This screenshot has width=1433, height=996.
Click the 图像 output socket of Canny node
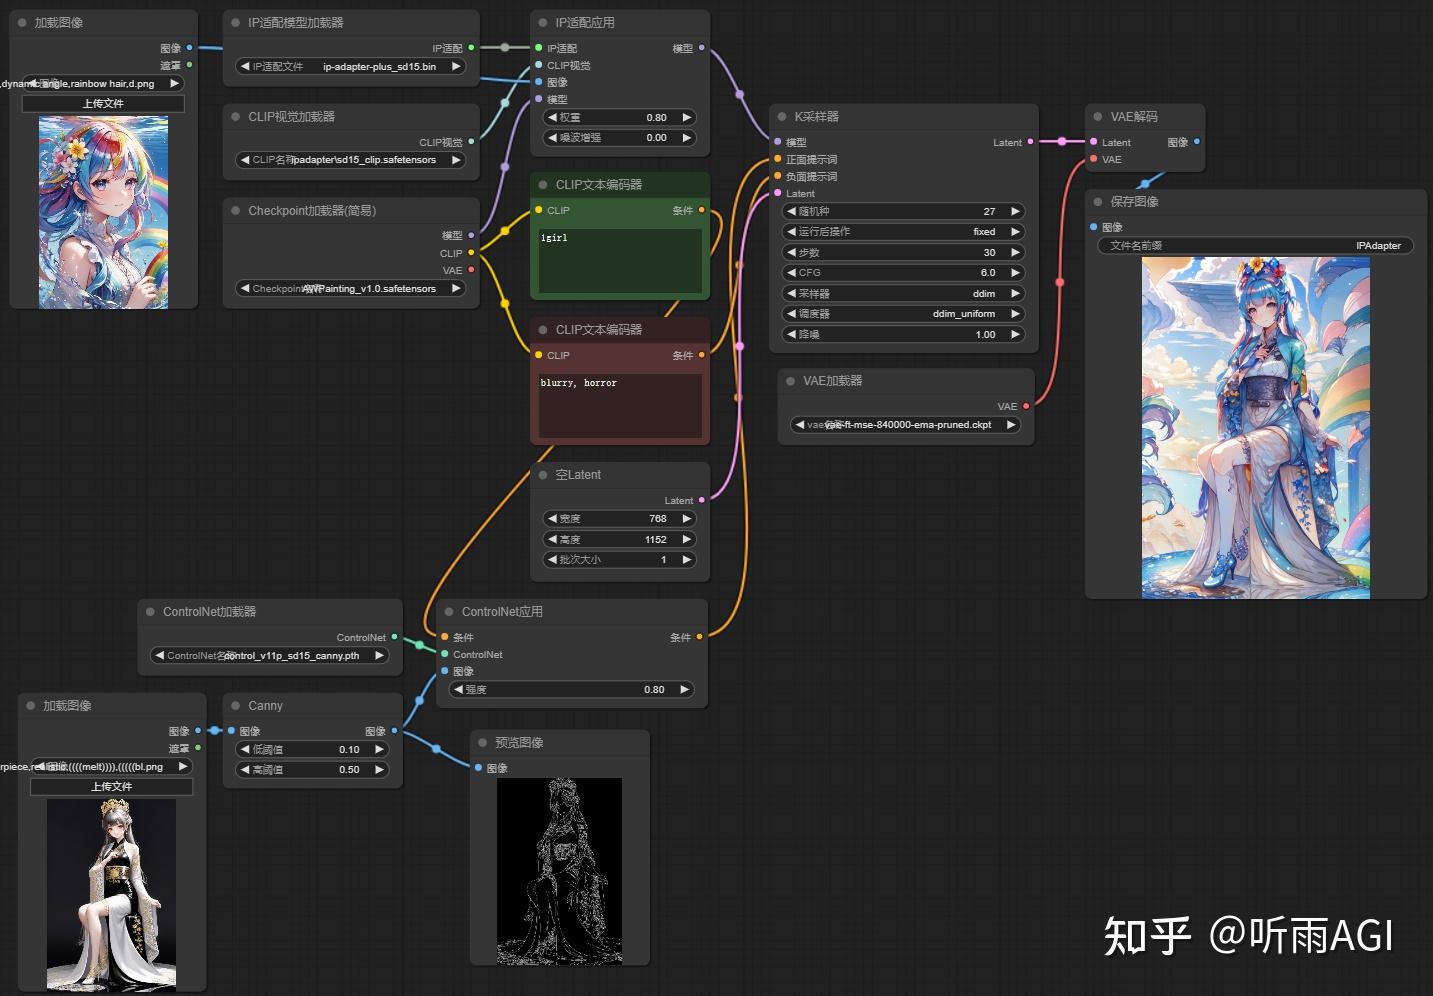(394, 731)
